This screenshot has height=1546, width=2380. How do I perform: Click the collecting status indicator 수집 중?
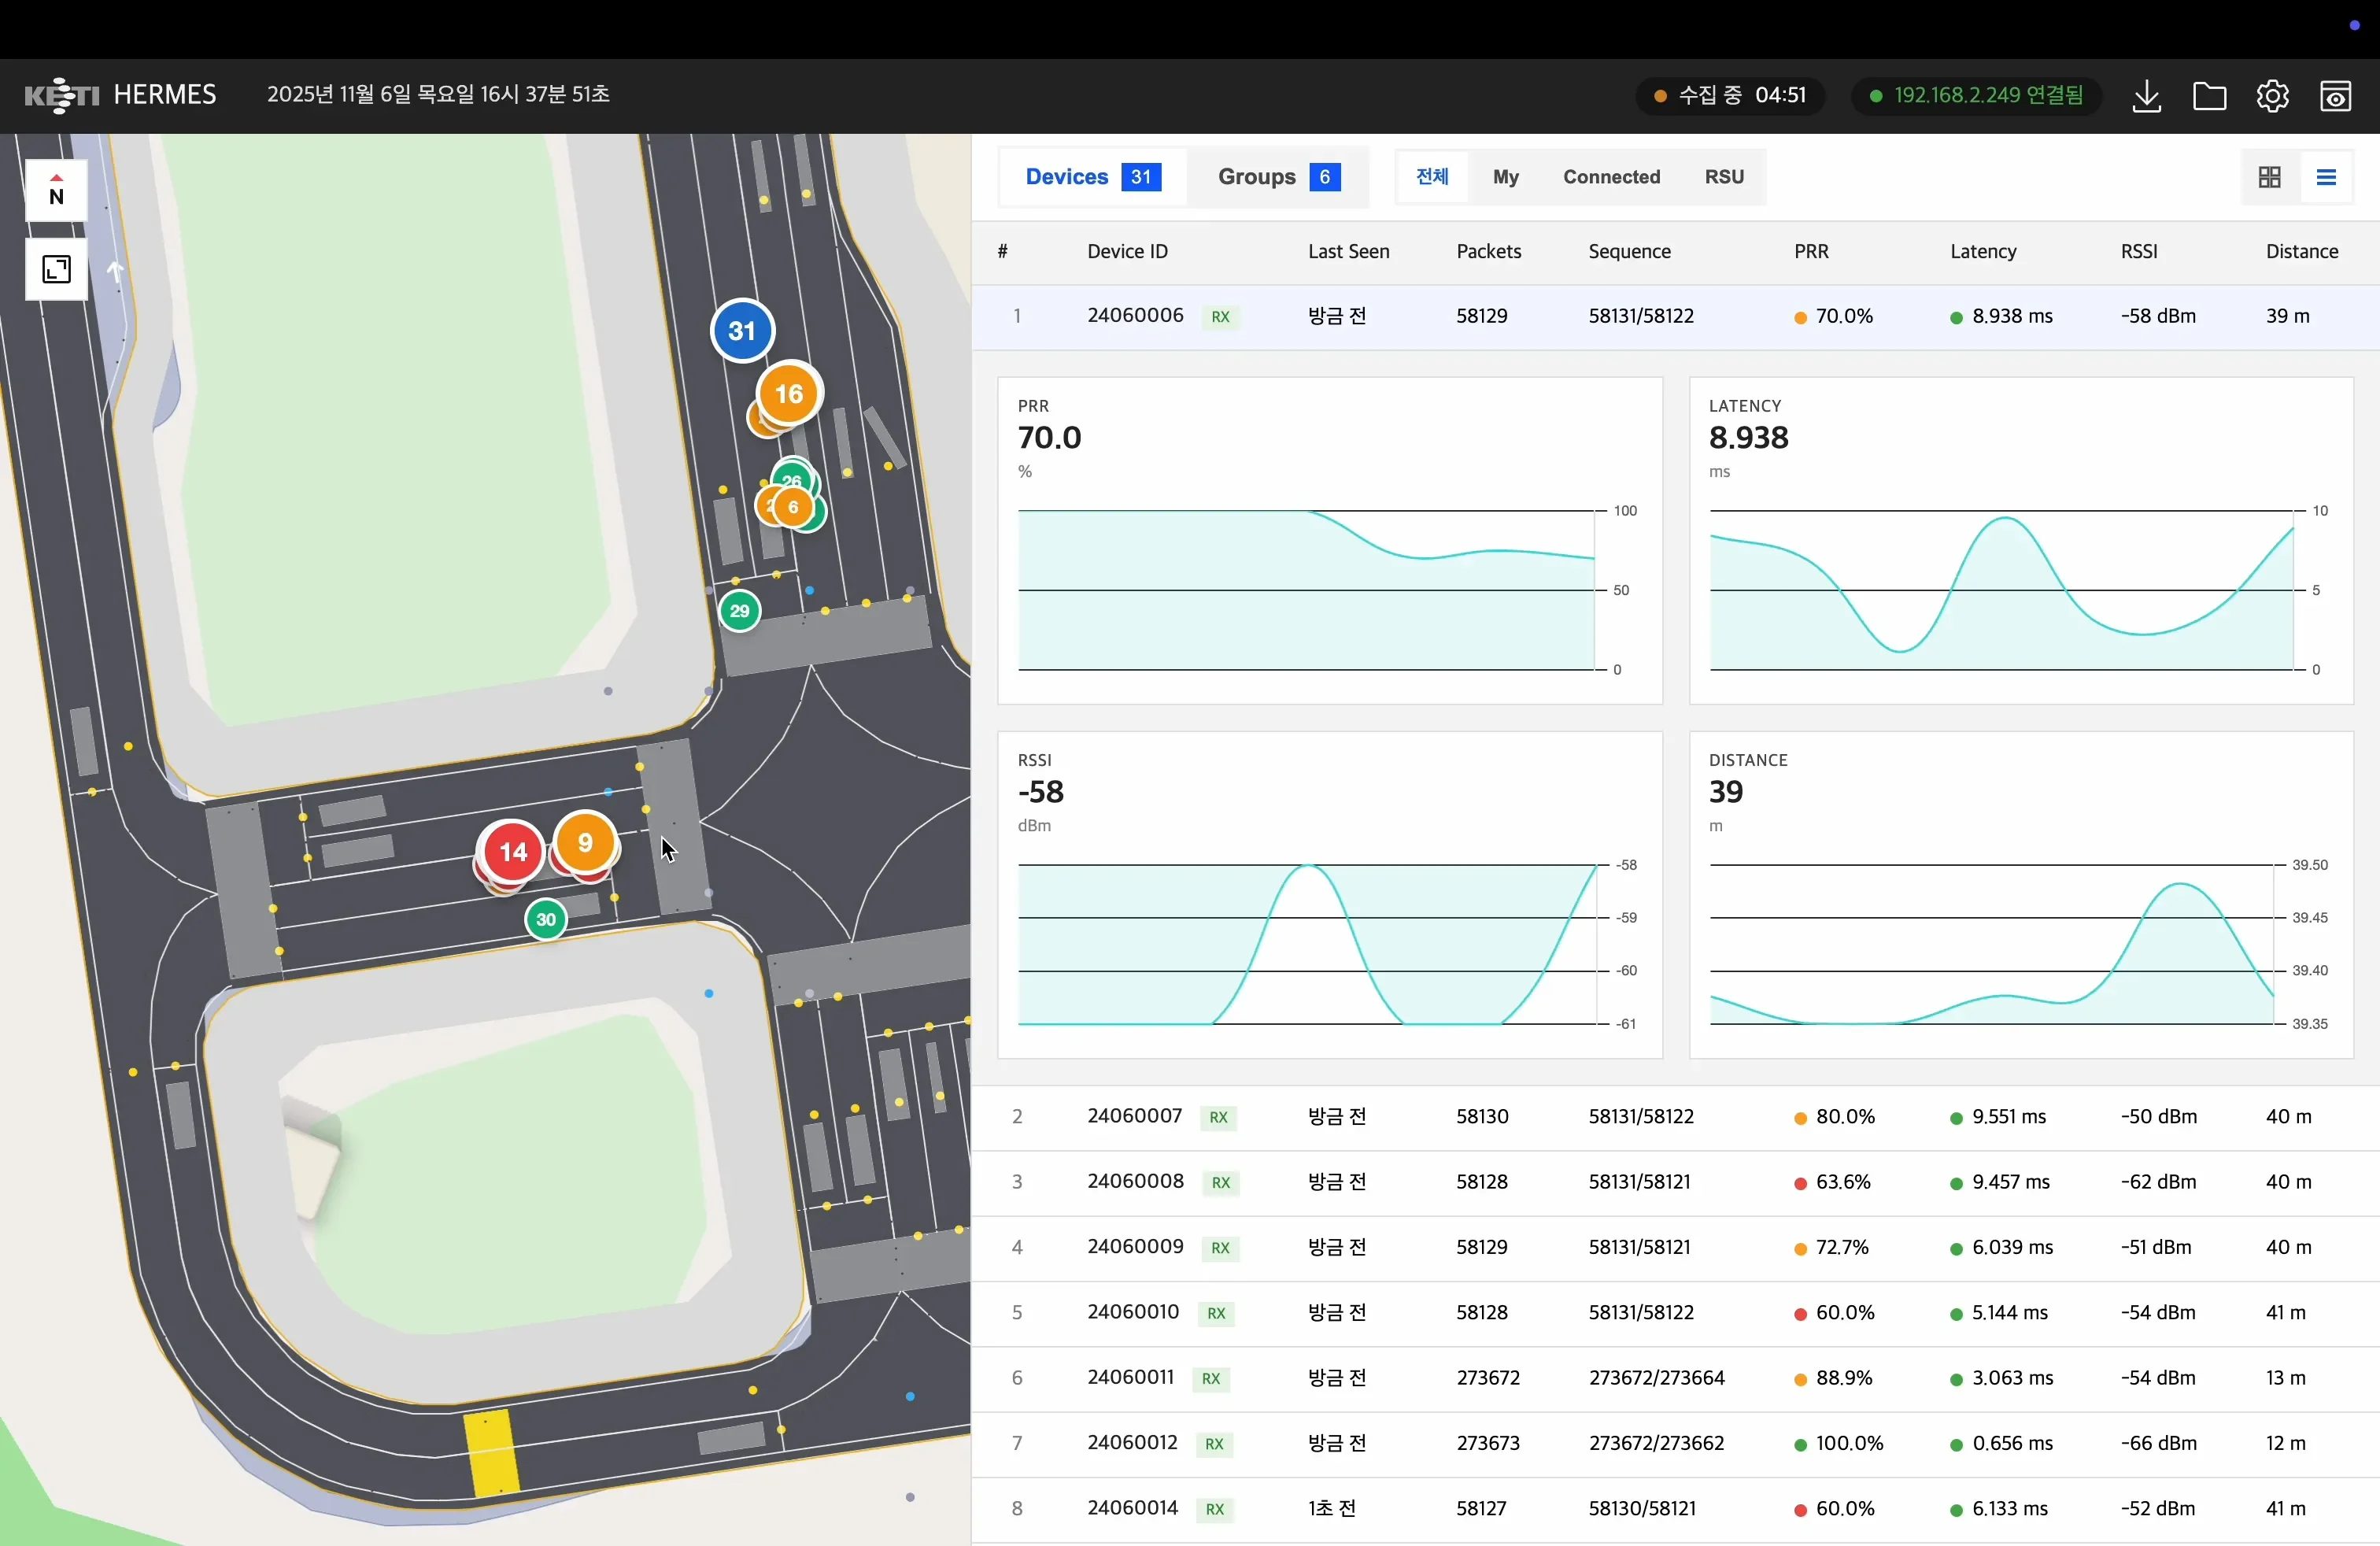tap(1729, 95)
